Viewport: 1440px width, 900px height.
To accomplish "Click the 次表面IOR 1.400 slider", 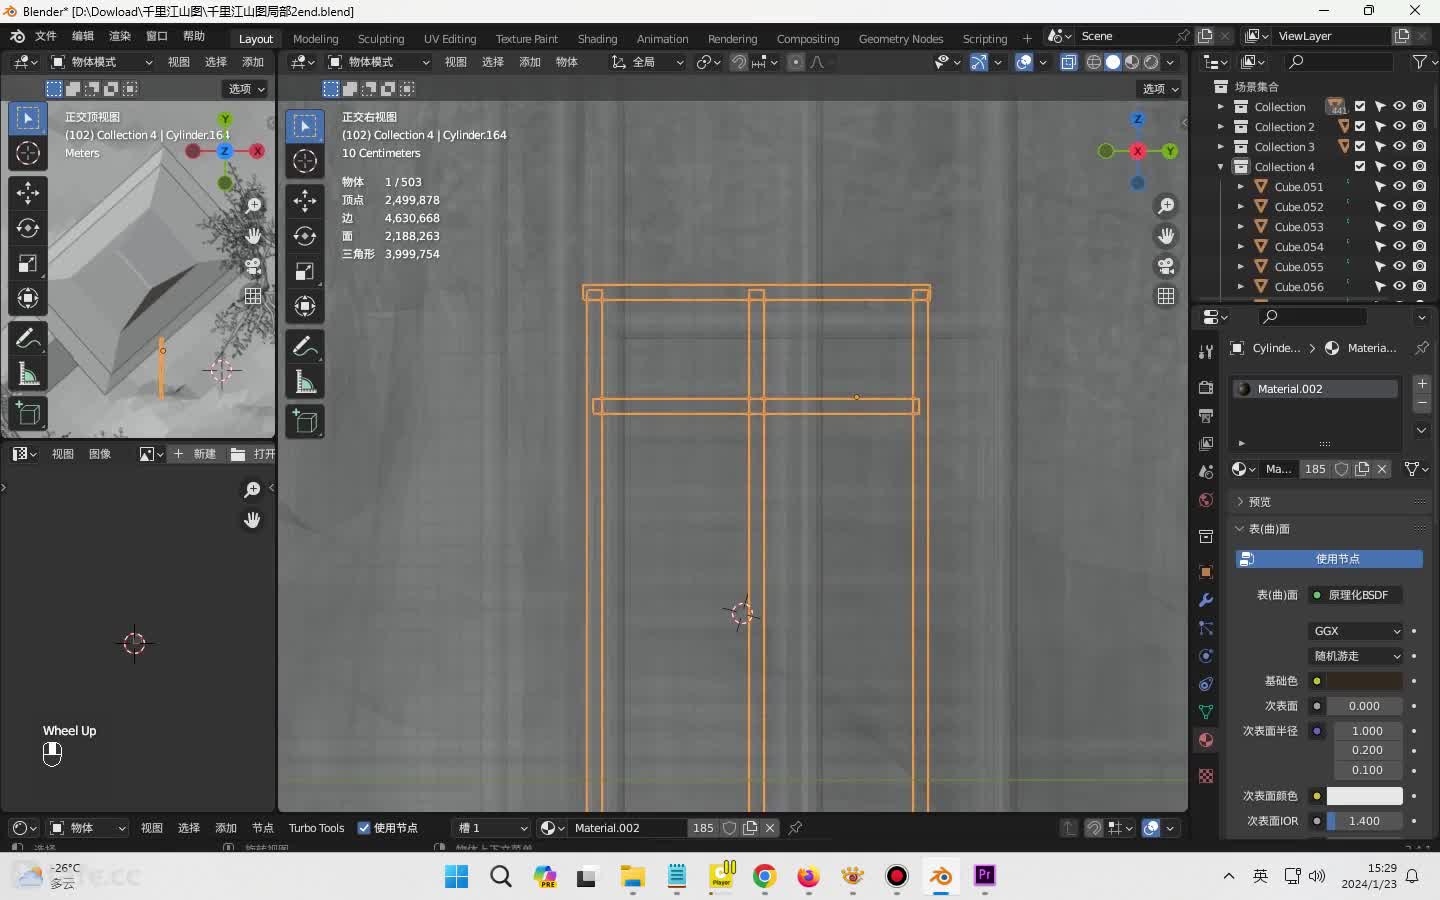I will click(1364, 821).
